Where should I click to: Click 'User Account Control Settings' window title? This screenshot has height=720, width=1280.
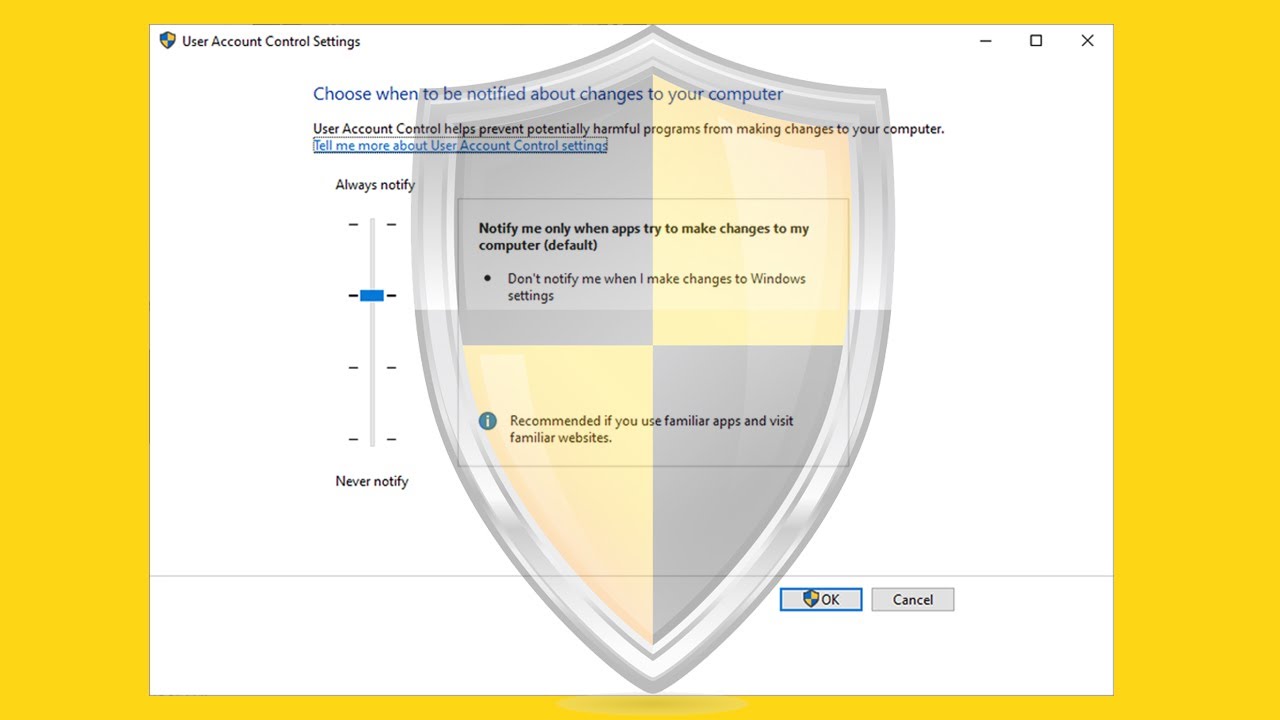point(271,42)
